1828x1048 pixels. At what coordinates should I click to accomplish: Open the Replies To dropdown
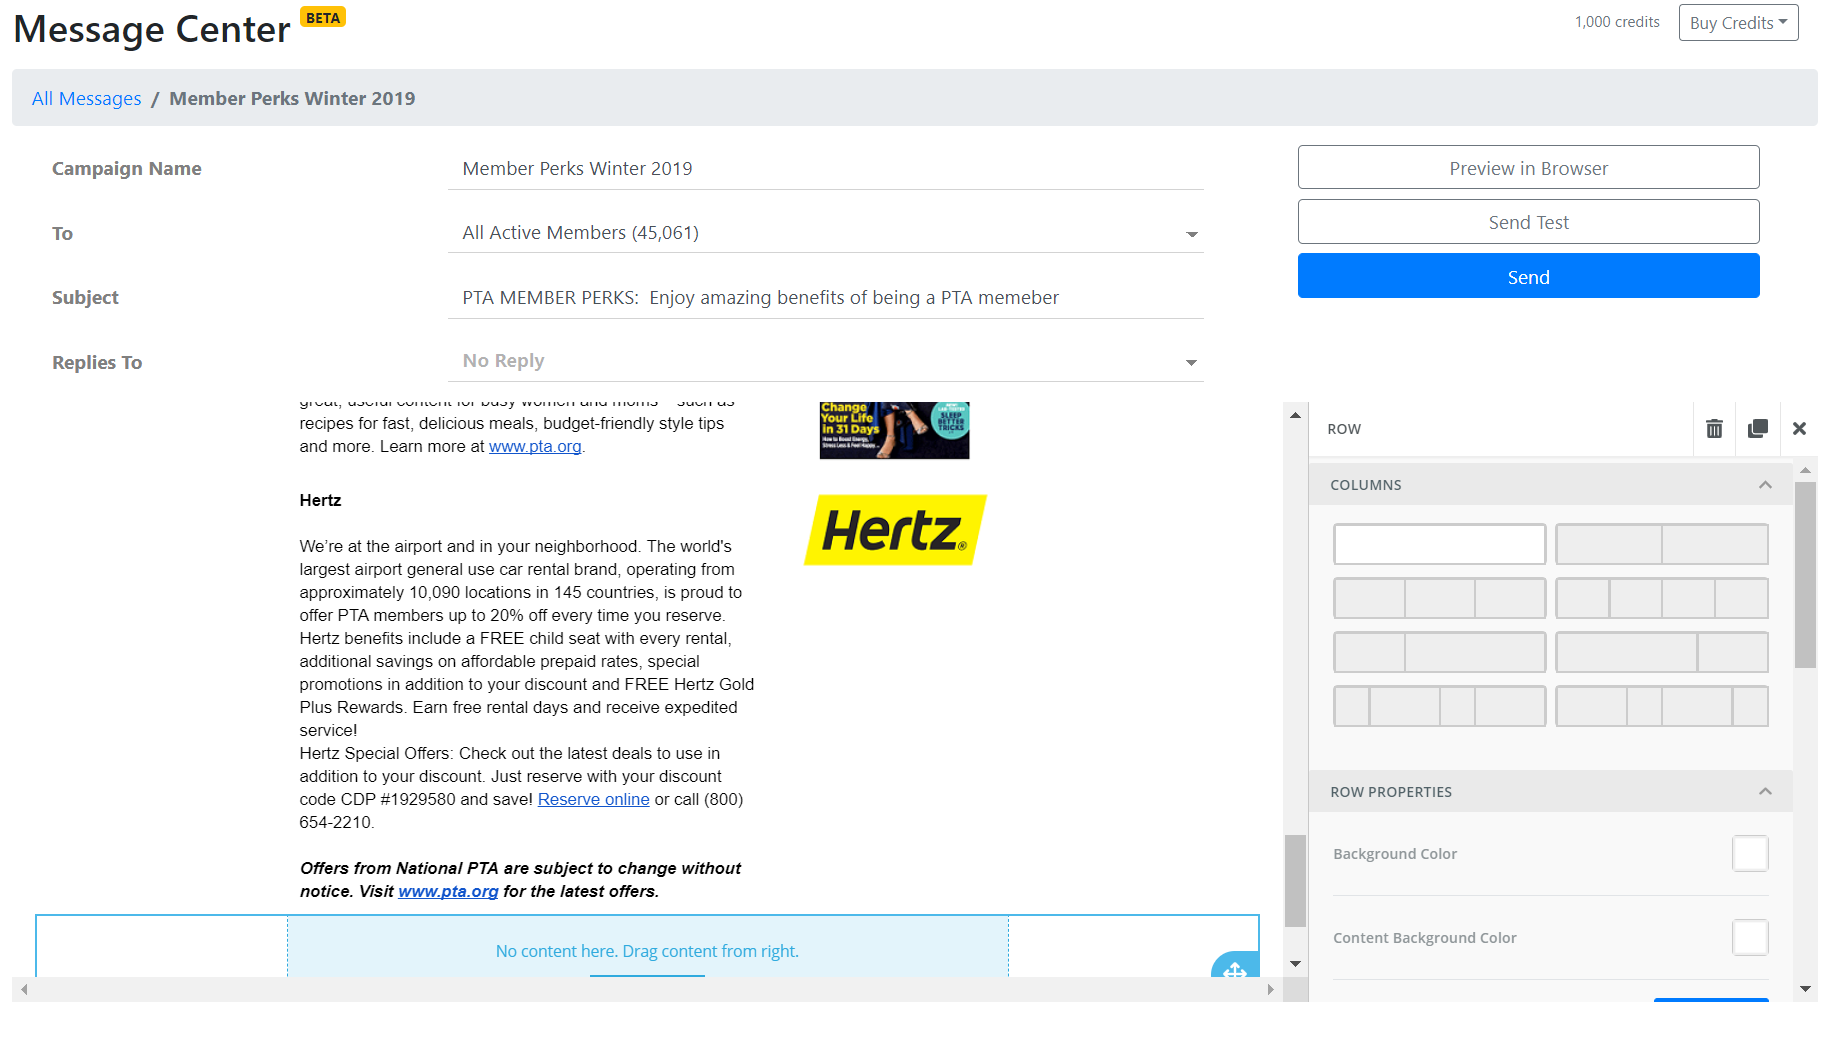click(826, 361)
